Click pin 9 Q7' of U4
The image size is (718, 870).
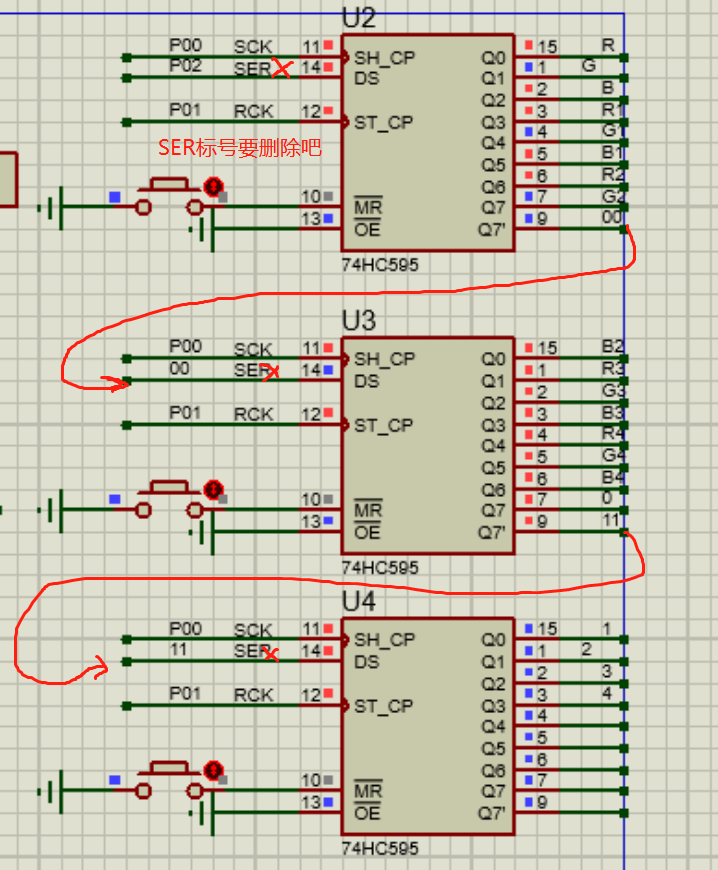537,813
